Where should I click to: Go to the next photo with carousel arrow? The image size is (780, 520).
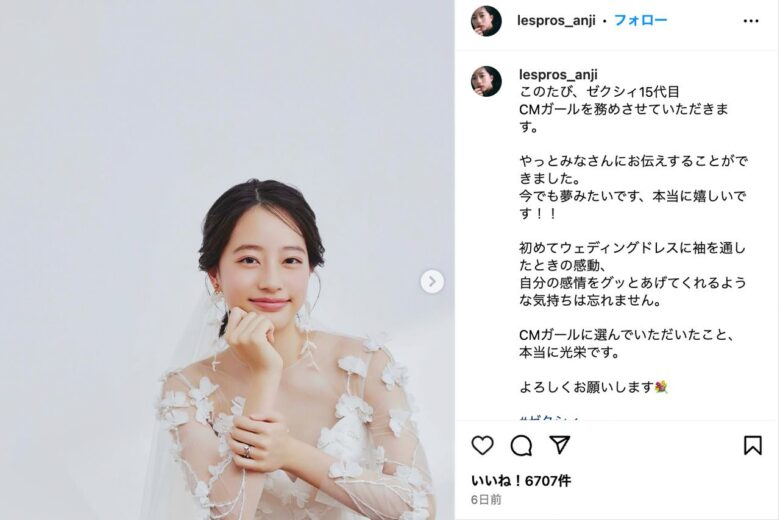(x=432, y=282)
